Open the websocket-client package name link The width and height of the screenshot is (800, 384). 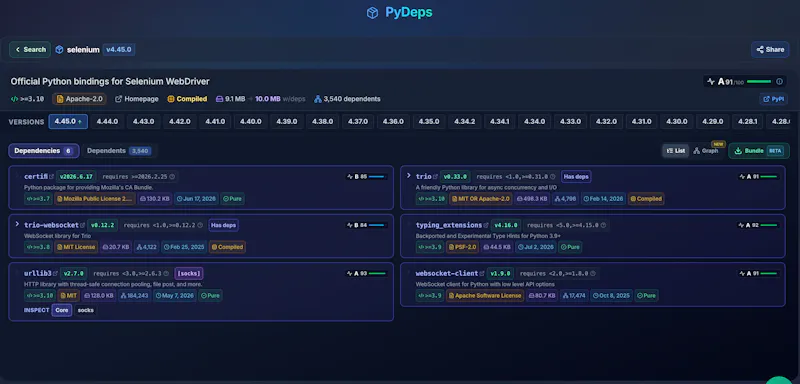click(446, 273)
